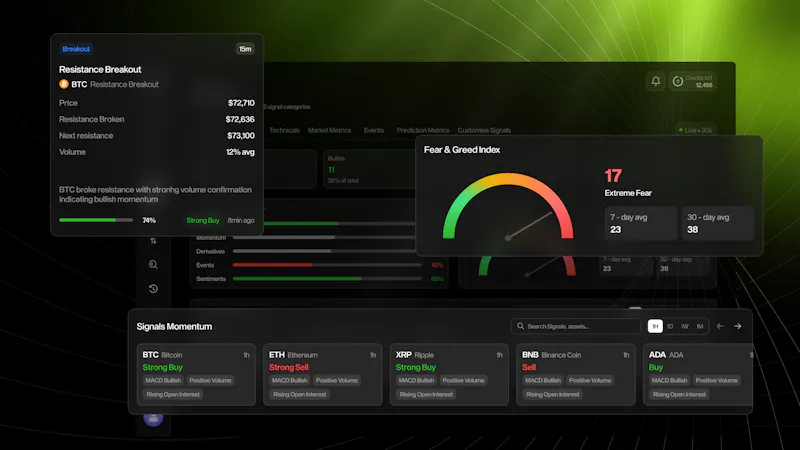Open the BNB Binance Coin signal card
The width and height of the screenshot is (800, 450).
[x=576, y=374]
